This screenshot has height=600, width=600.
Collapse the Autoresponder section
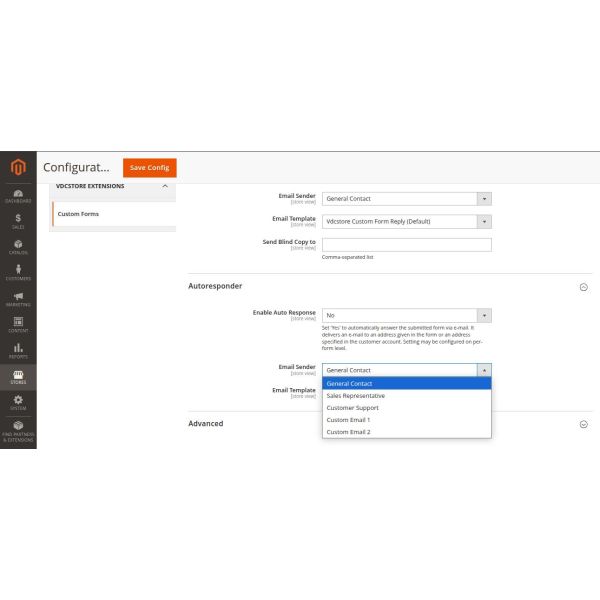pyautogui.click(x=583, y=286)
